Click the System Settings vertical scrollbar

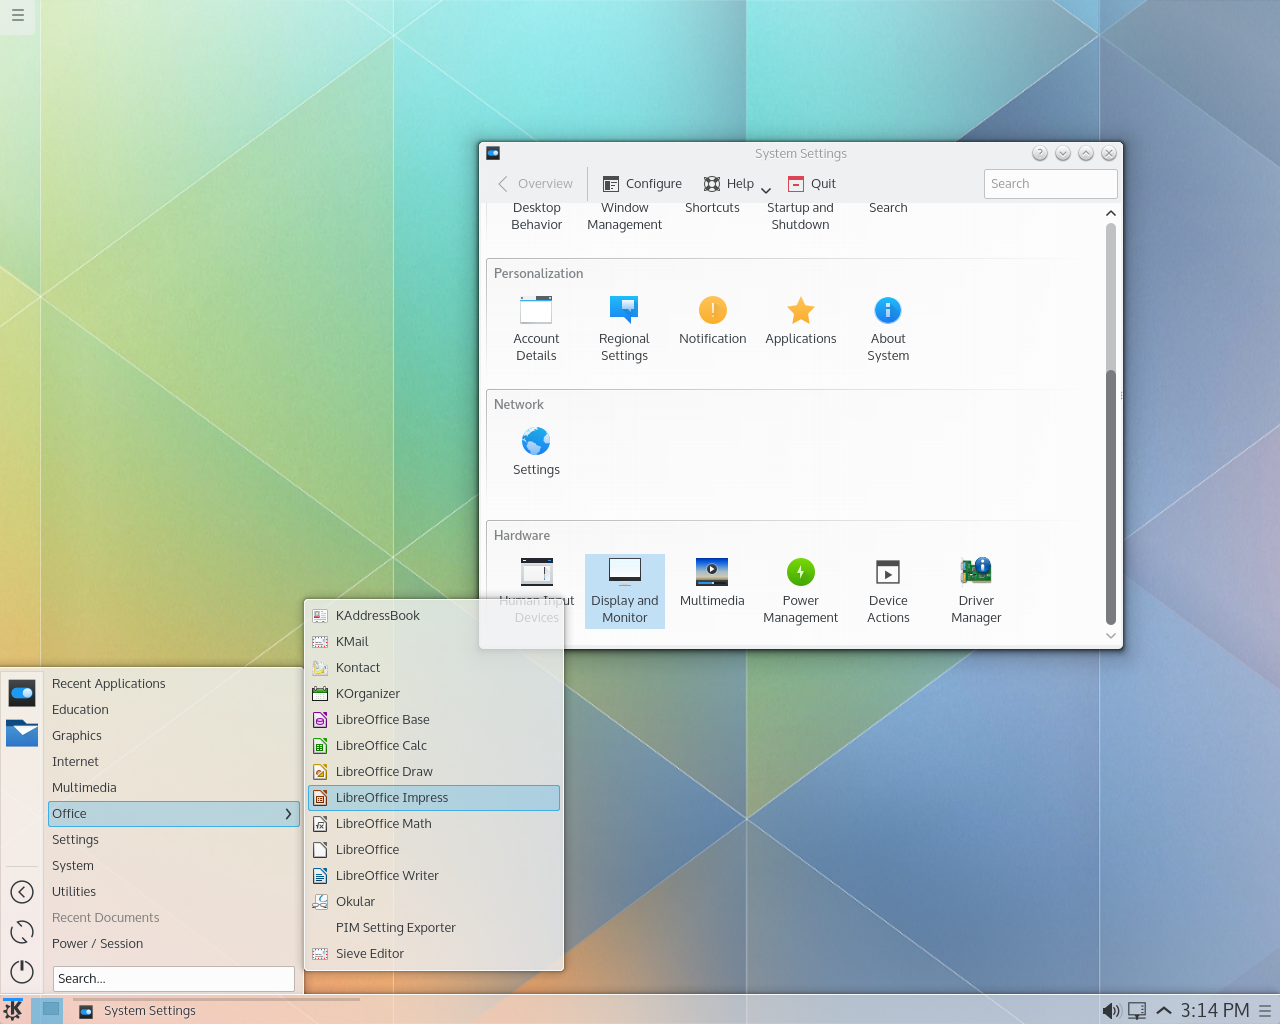click(1110, 423)
